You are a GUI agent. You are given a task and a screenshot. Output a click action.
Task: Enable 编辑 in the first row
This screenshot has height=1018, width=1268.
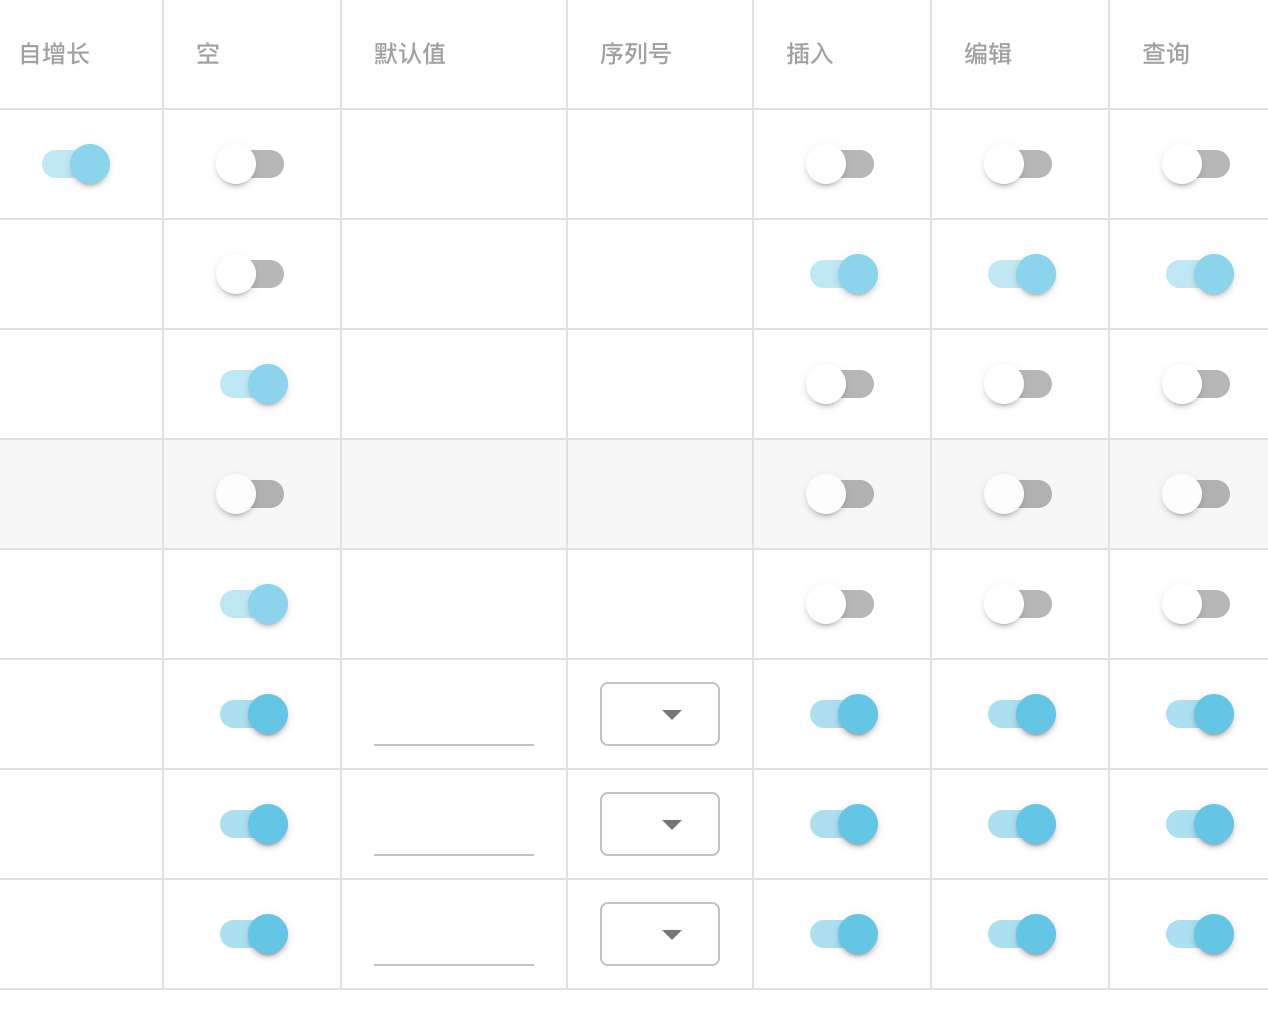click(x=1018, y=164)
